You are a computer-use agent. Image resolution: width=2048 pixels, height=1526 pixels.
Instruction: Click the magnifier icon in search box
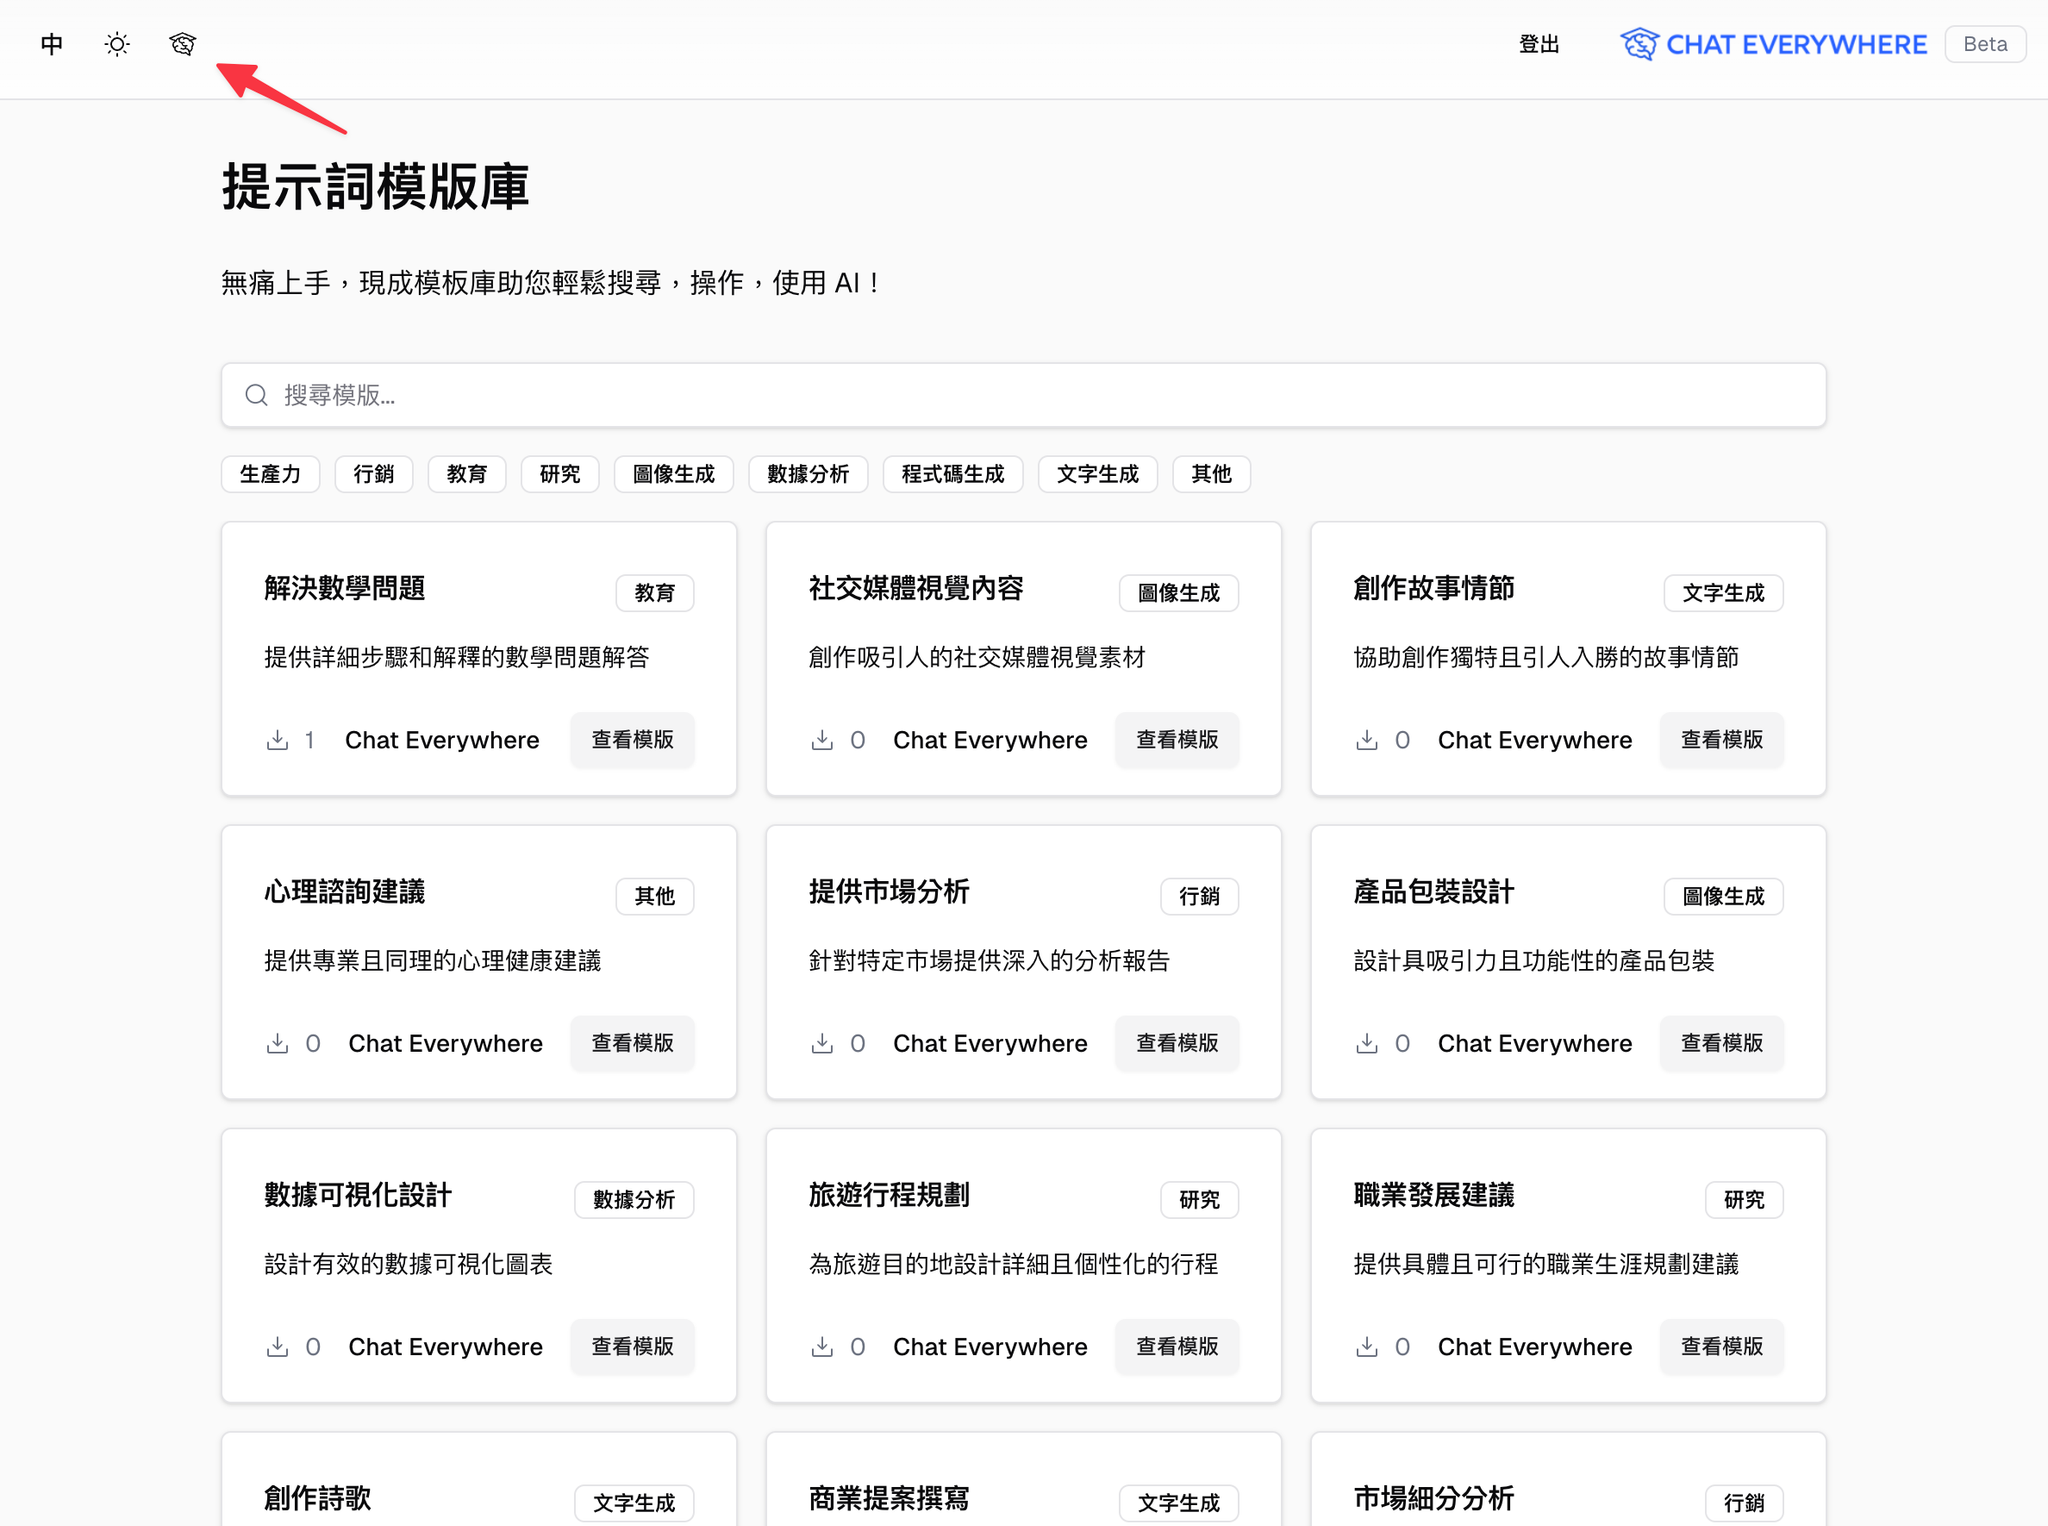[257, 395]
